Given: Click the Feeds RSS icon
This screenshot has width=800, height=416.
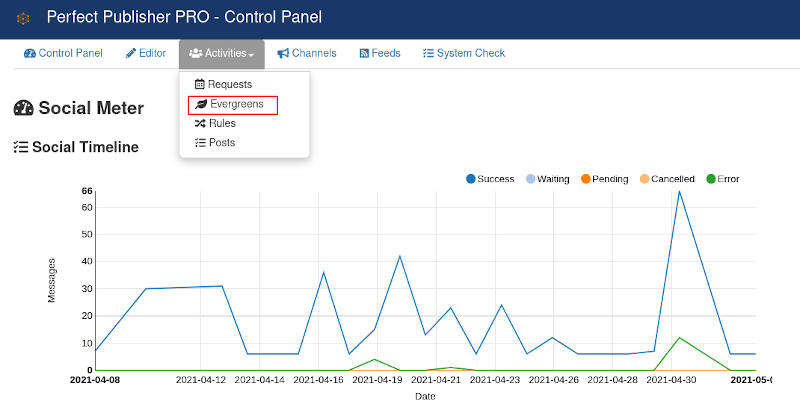Looking at the screenshot, I should click(364, 54).
